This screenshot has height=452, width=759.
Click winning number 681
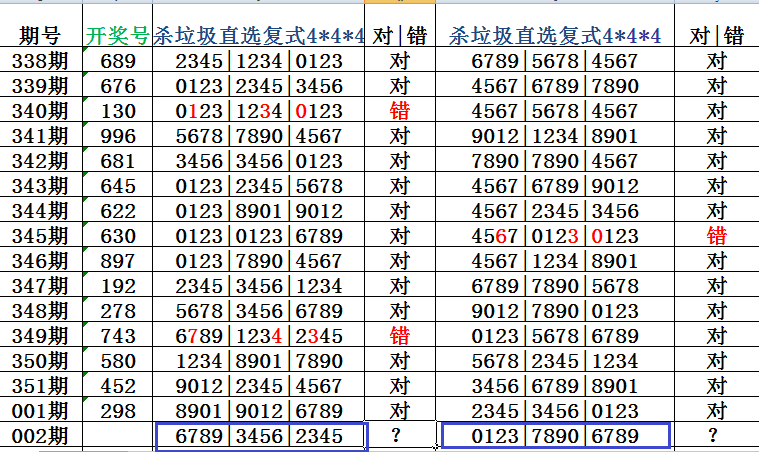(118, 160)
